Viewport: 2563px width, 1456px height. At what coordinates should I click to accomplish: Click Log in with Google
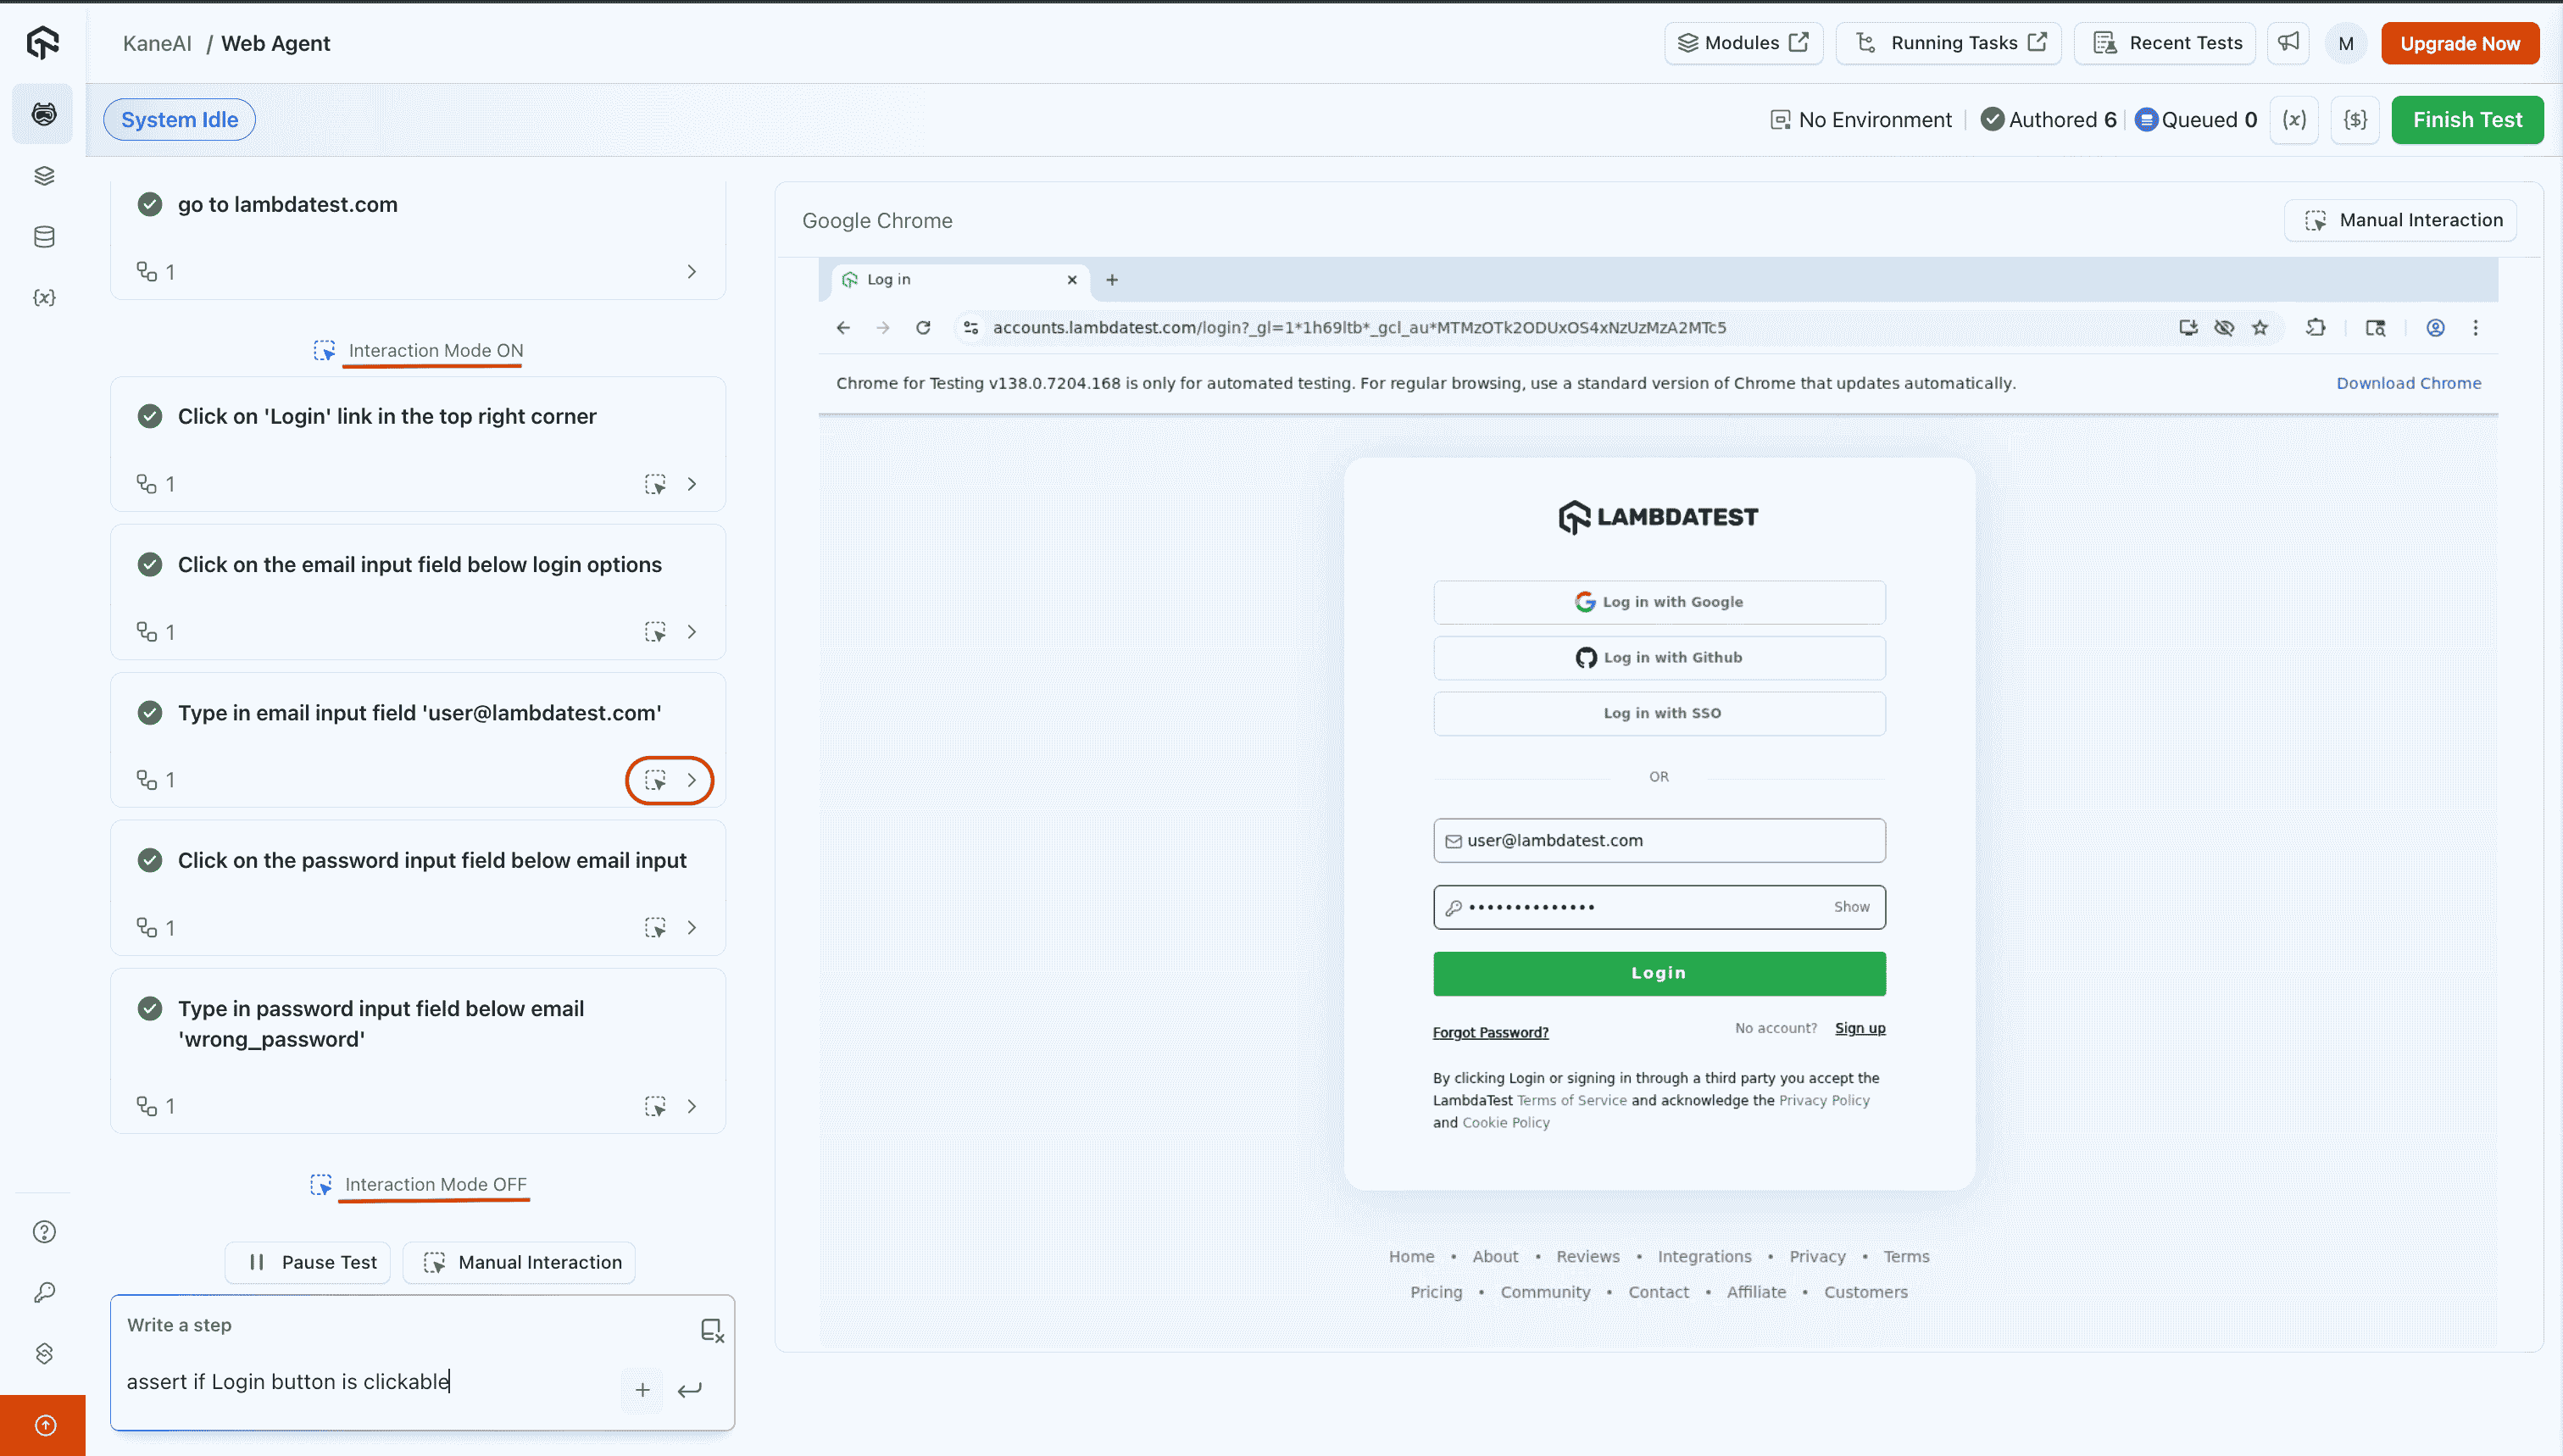(x=1659, y=602)
